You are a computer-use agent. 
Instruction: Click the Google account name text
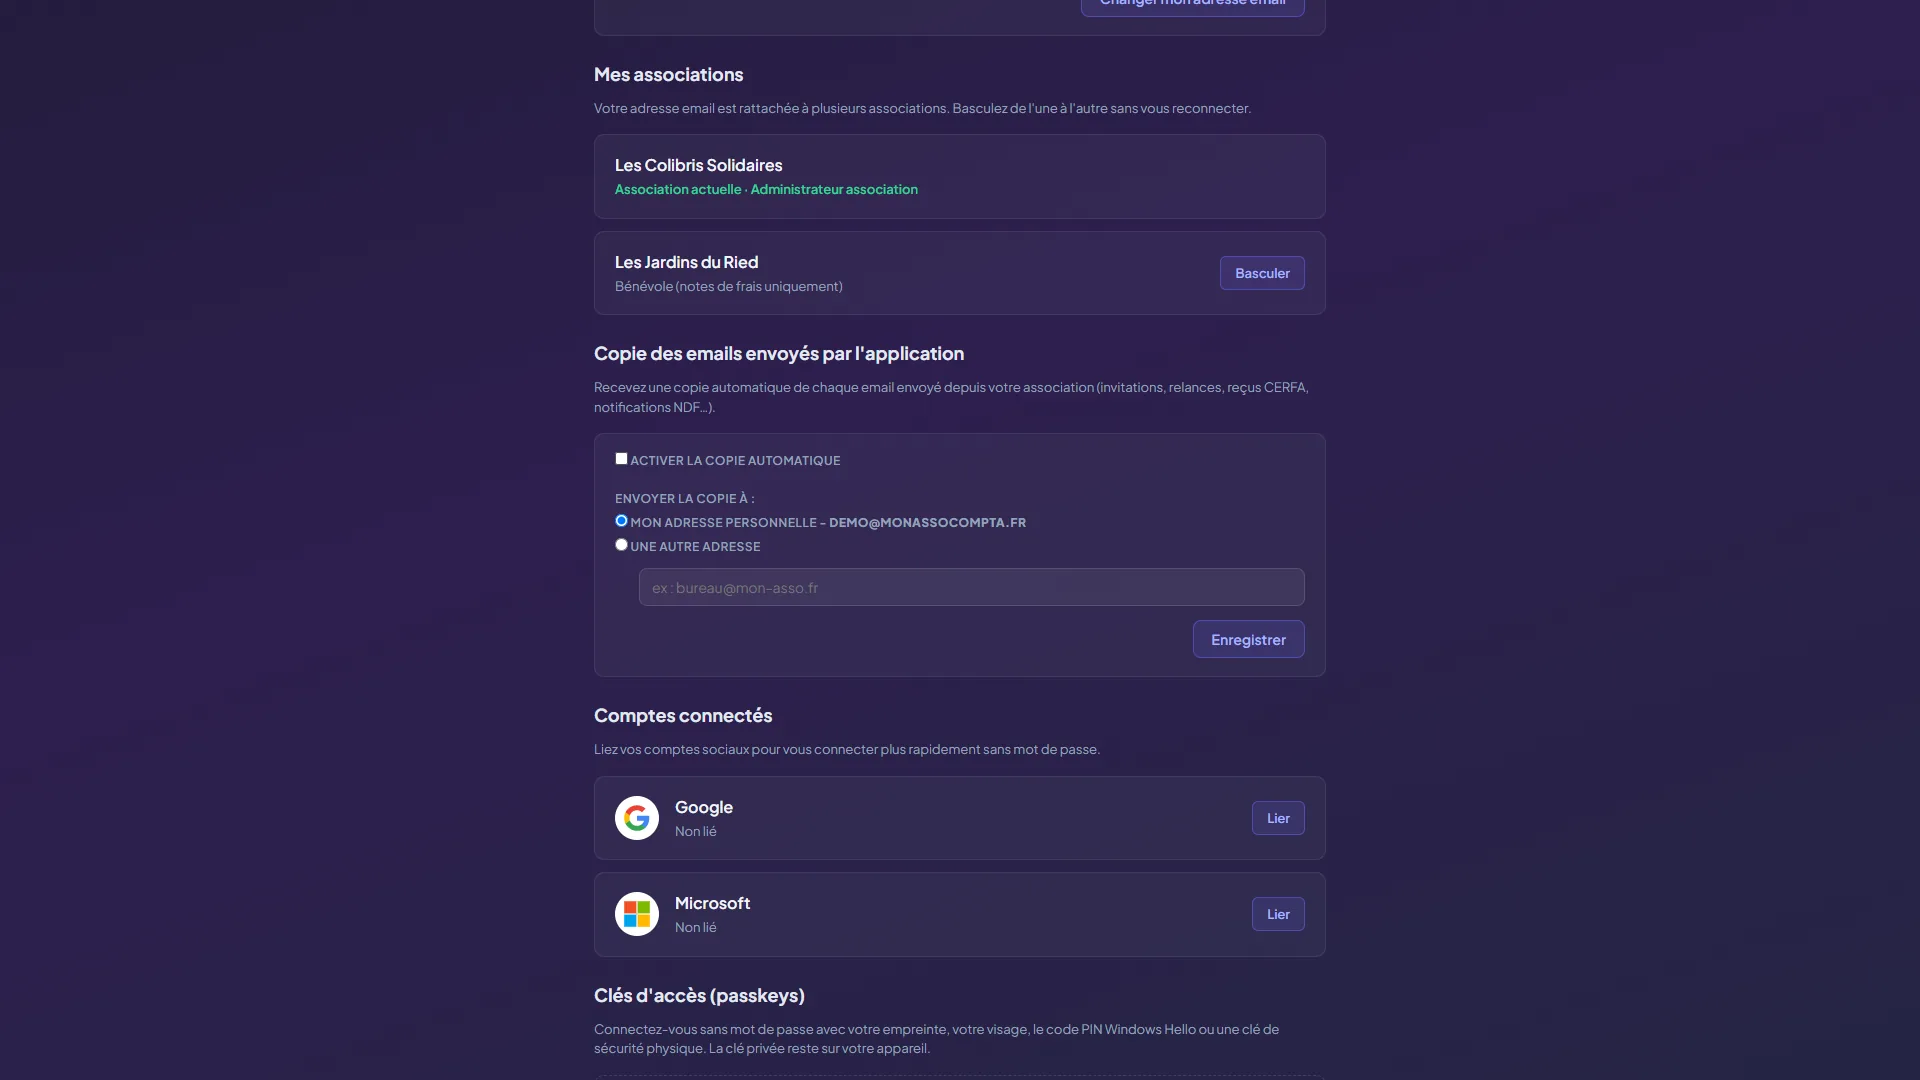[704, 807]
